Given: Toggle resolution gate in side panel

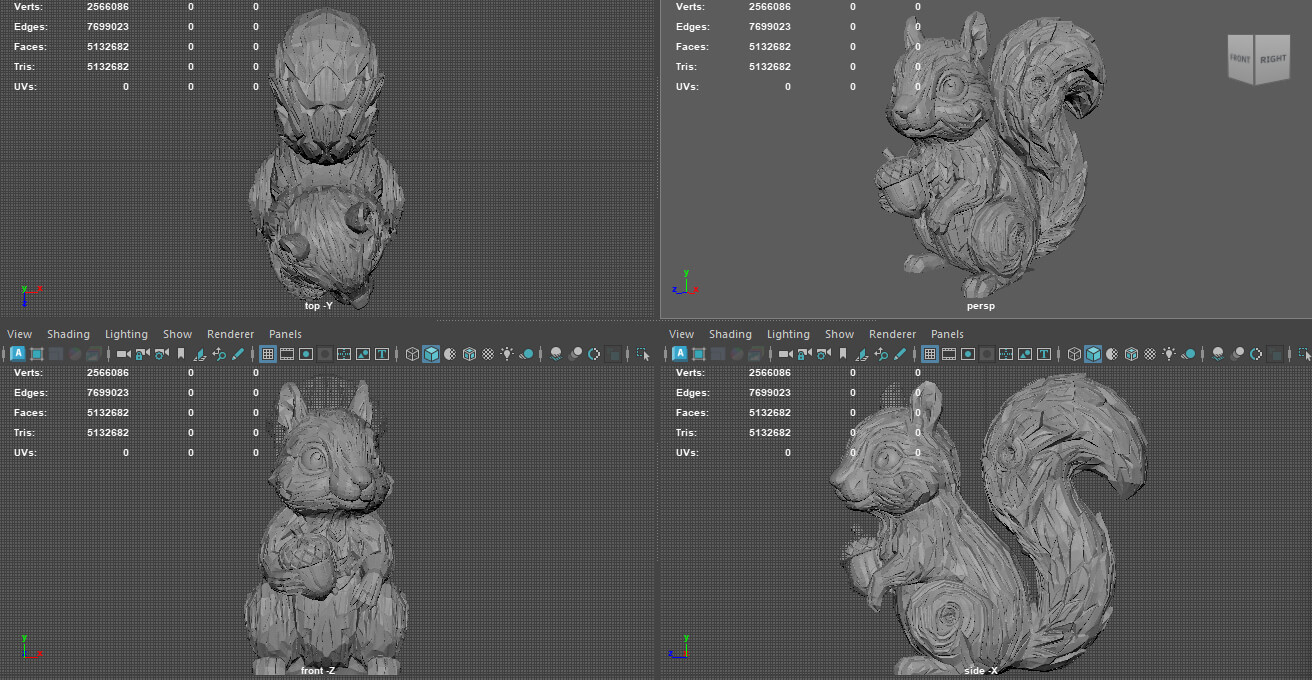Looking at the screenshot, I should click(968, 354).
